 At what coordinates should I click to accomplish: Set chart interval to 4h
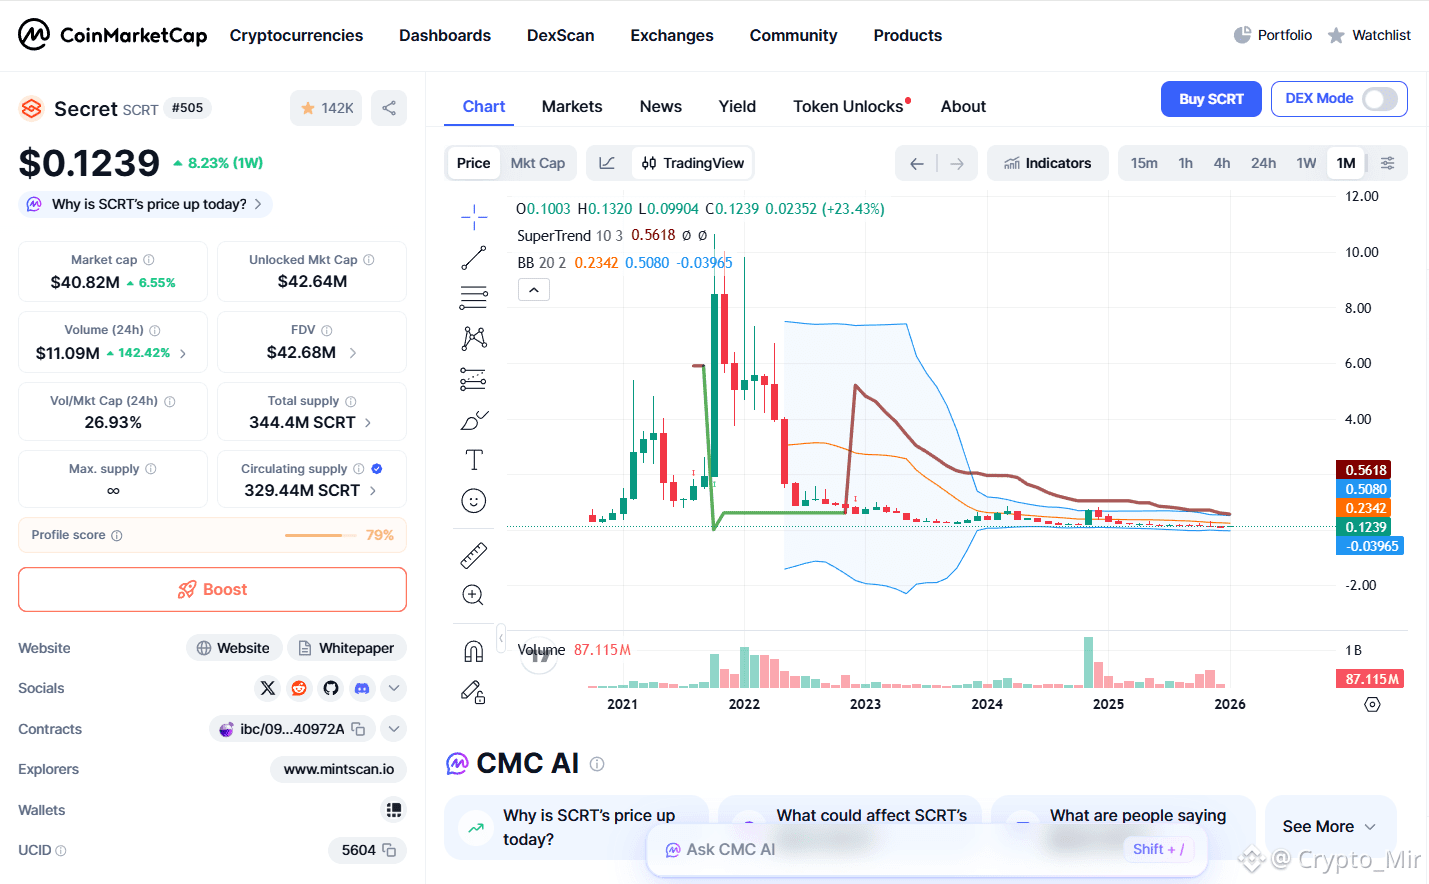(x=1222, y=163)
